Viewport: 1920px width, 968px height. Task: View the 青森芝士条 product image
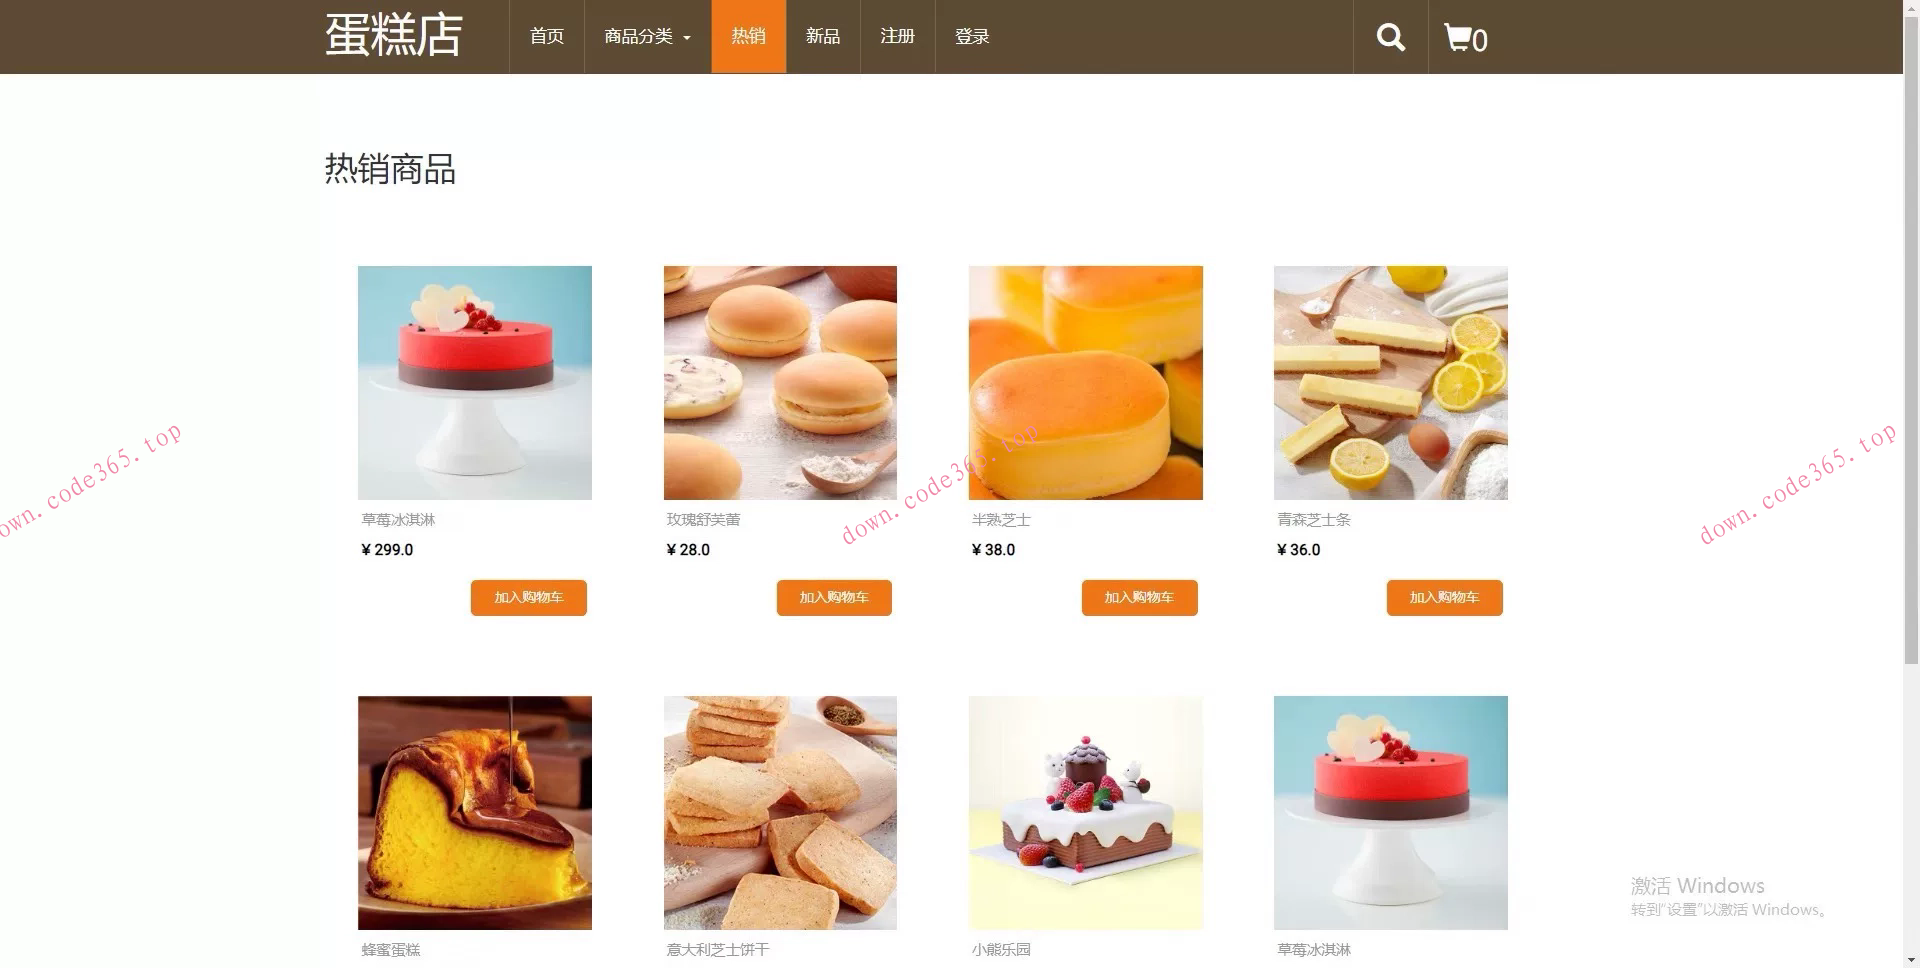point(1391,383)
